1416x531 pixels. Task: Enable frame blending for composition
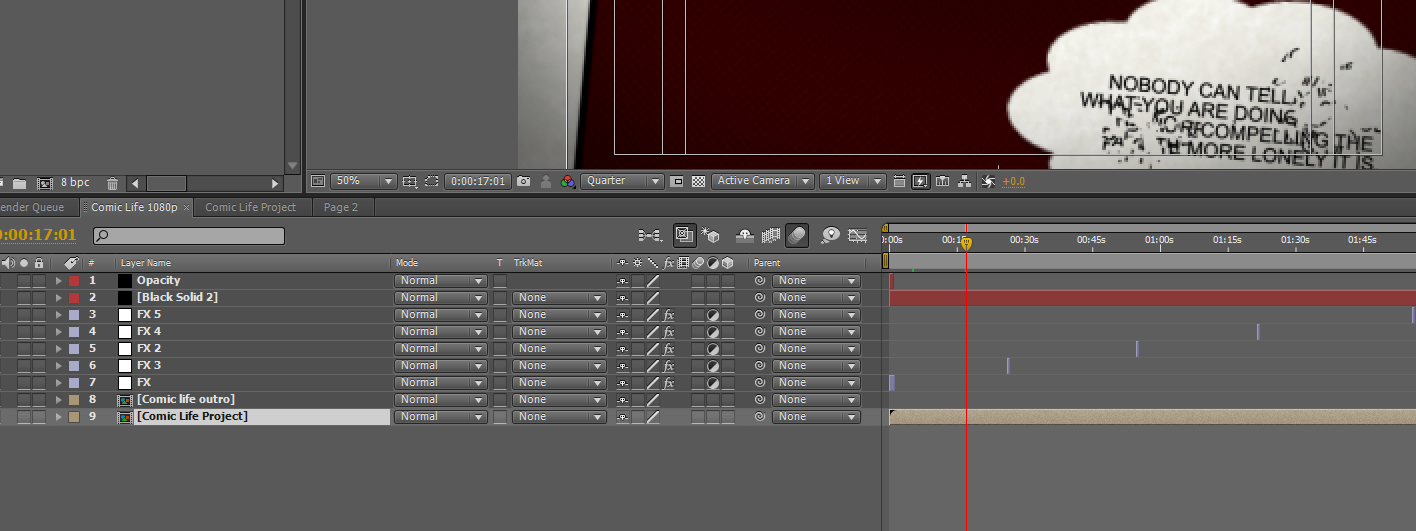770,235
